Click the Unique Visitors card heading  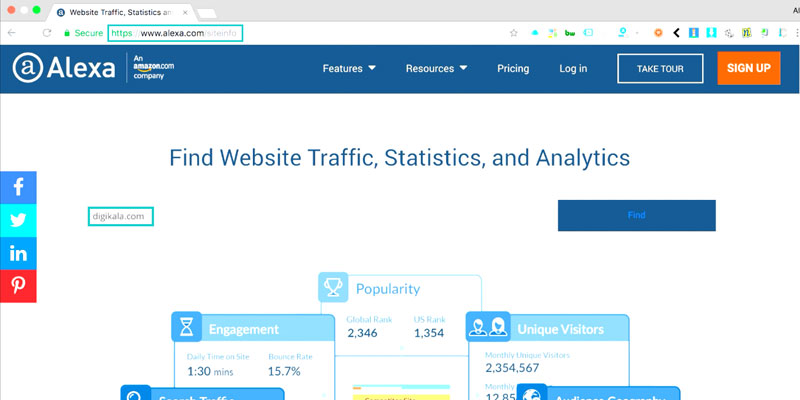click(x=560, y=330)
